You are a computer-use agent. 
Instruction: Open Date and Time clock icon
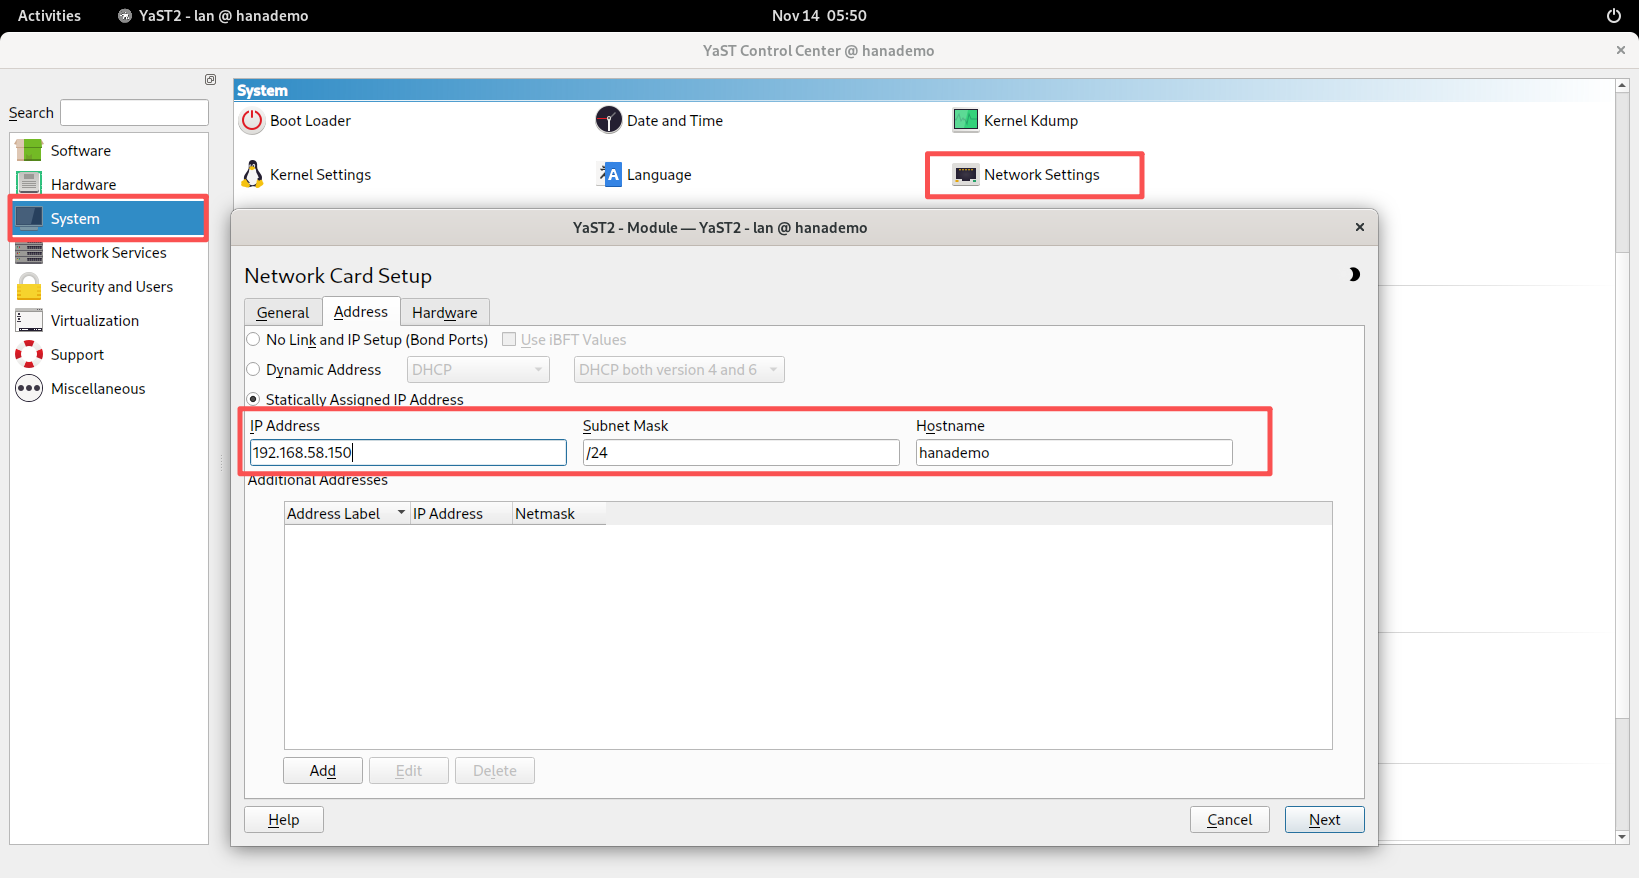pyautogui.click(x=609, y=121)
